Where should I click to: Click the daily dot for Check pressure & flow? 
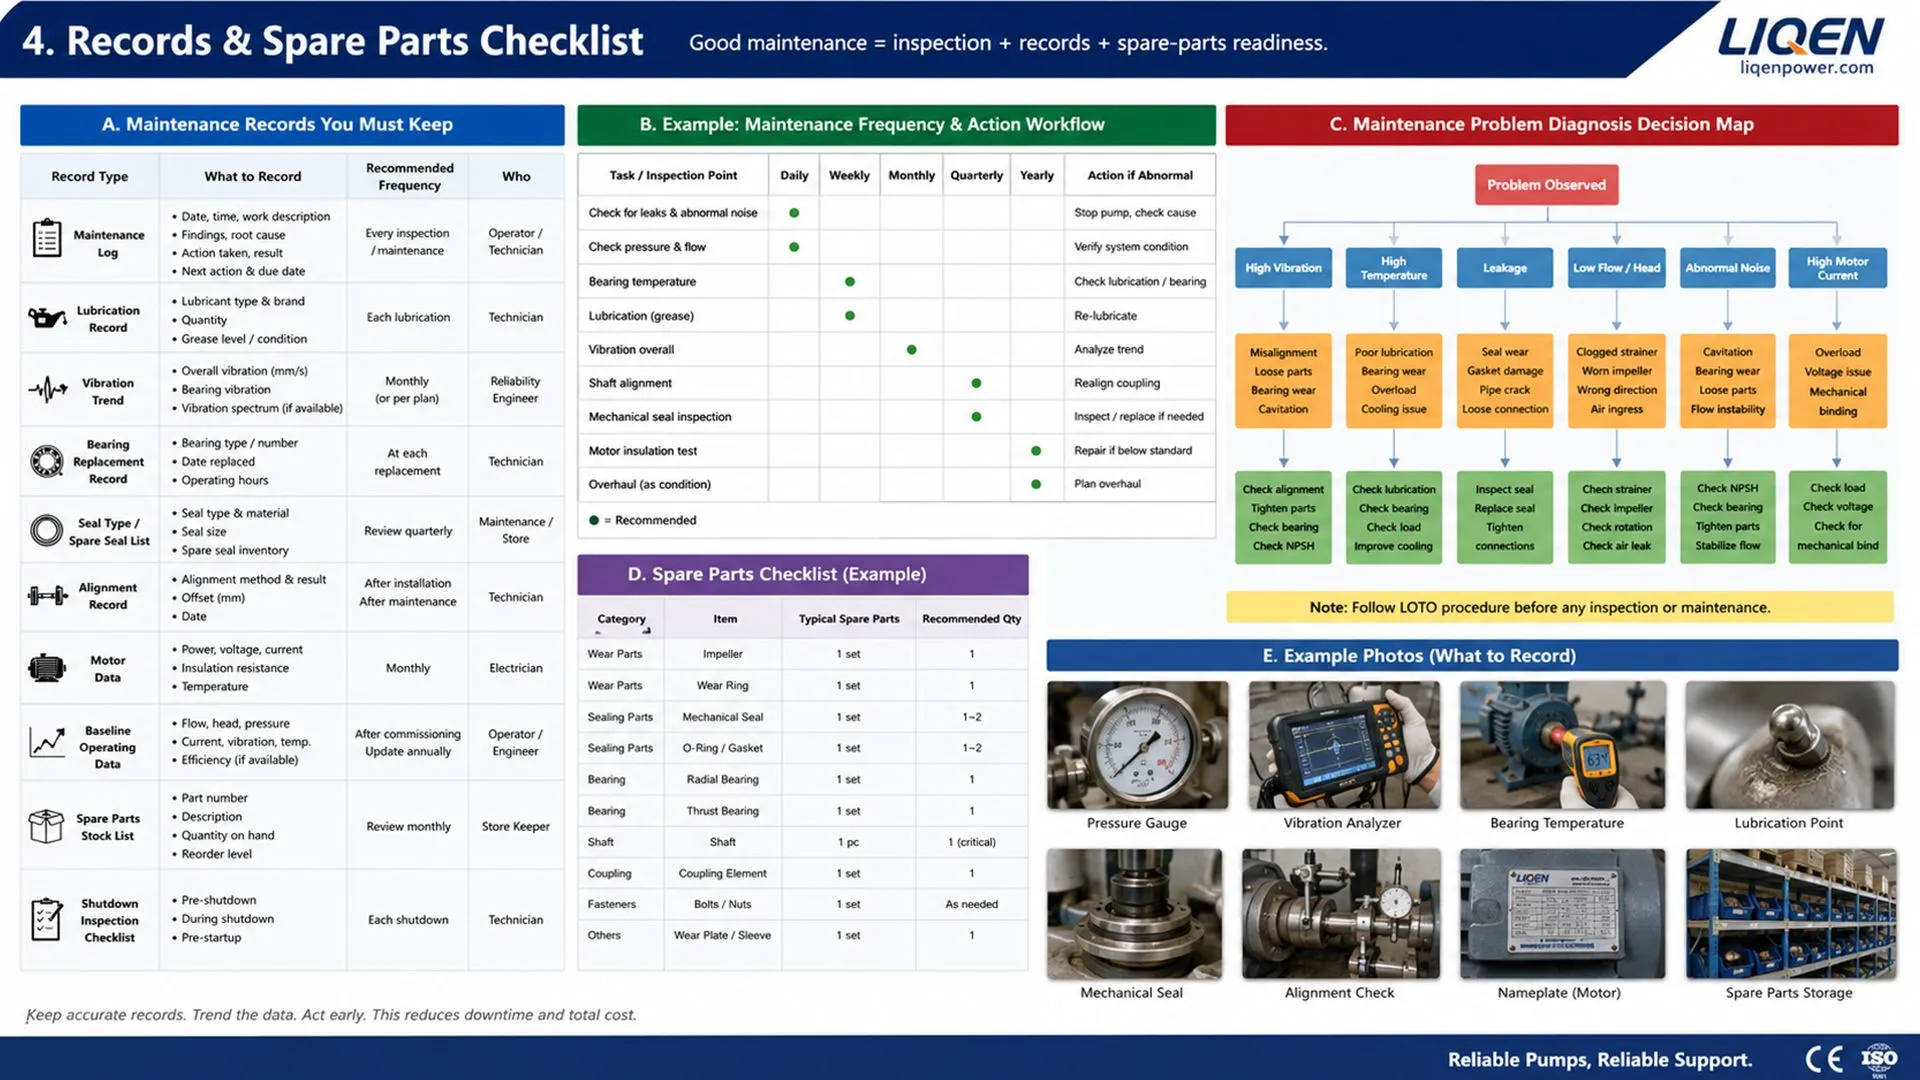[794, 247]
